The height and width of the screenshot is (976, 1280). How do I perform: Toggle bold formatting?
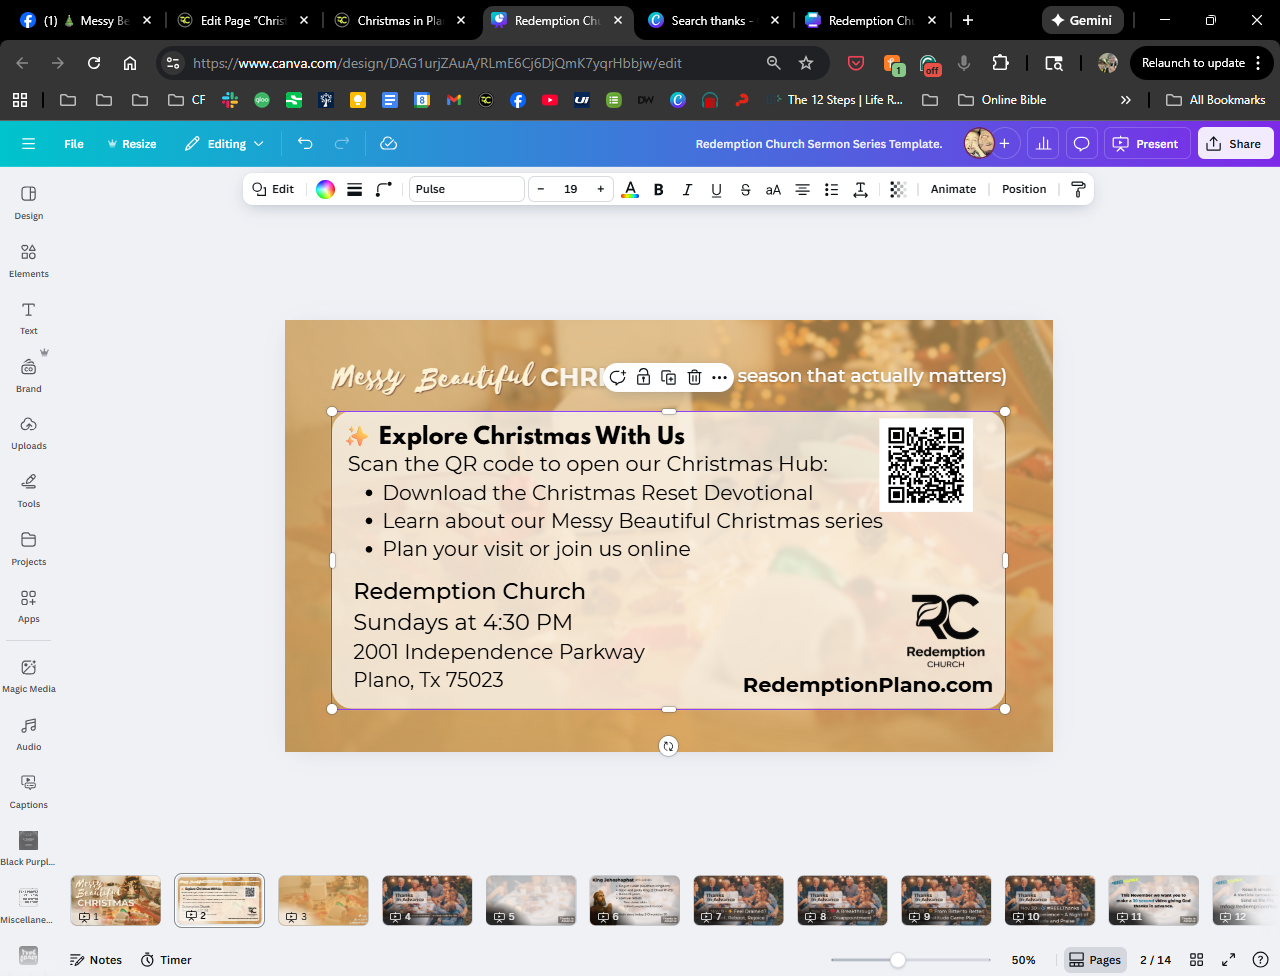pos(658,189)
